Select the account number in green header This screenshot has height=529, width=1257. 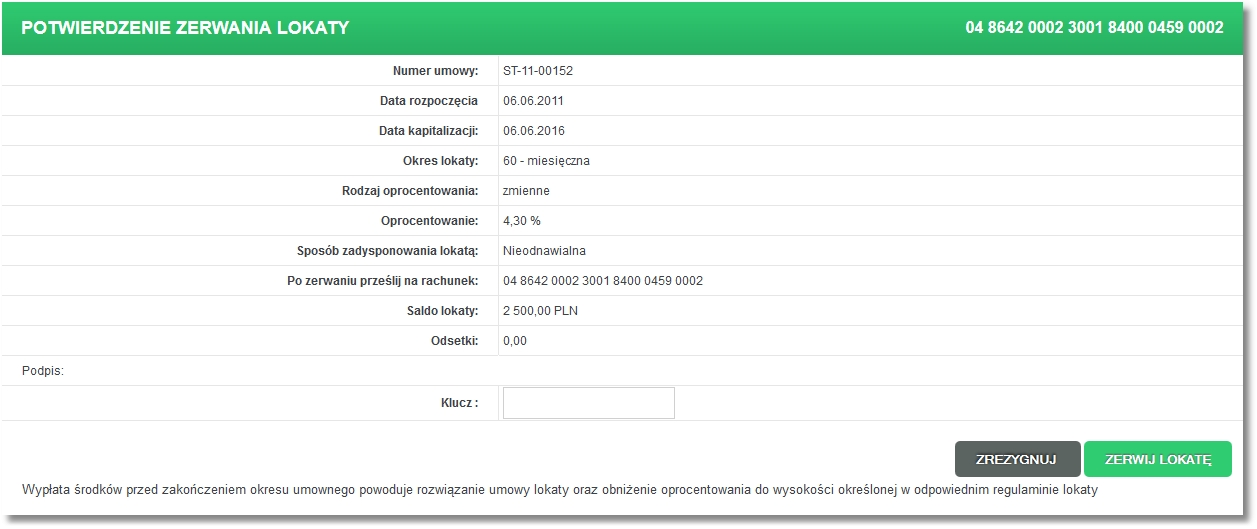[1094, 28]
